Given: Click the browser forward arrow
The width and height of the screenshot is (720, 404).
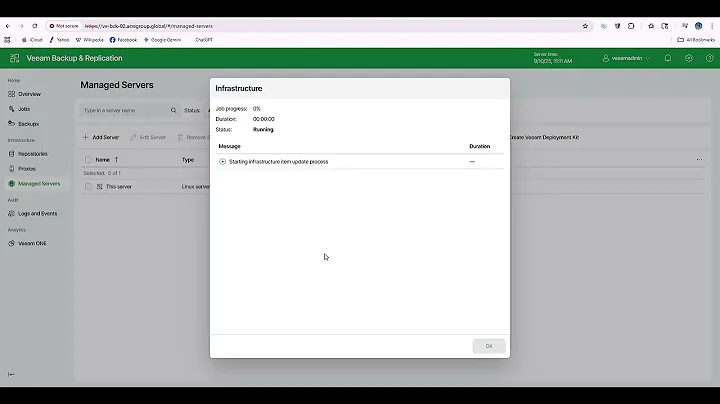Looking at the screenshot, I should click(21, 26).
